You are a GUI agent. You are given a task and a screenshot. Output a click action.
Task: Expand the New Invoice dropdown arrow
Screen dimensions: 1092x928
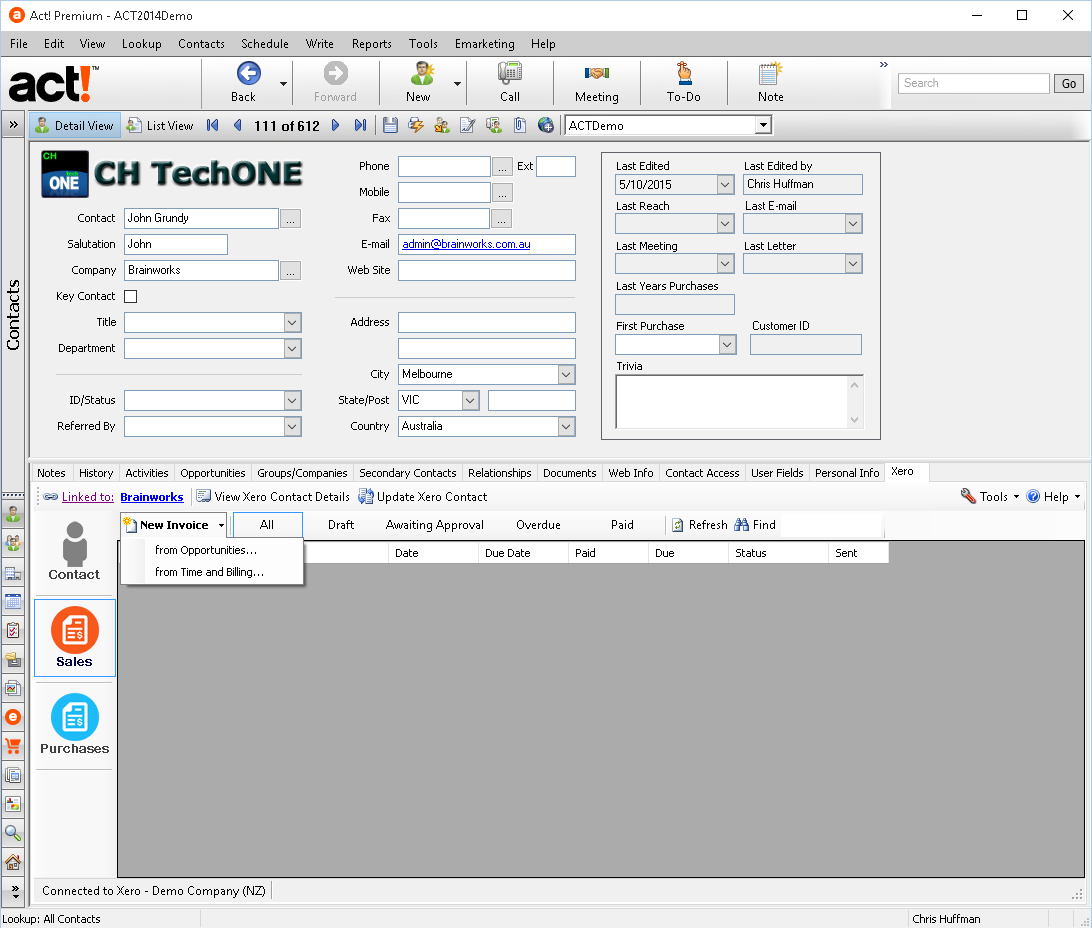(x=221, y=525)
